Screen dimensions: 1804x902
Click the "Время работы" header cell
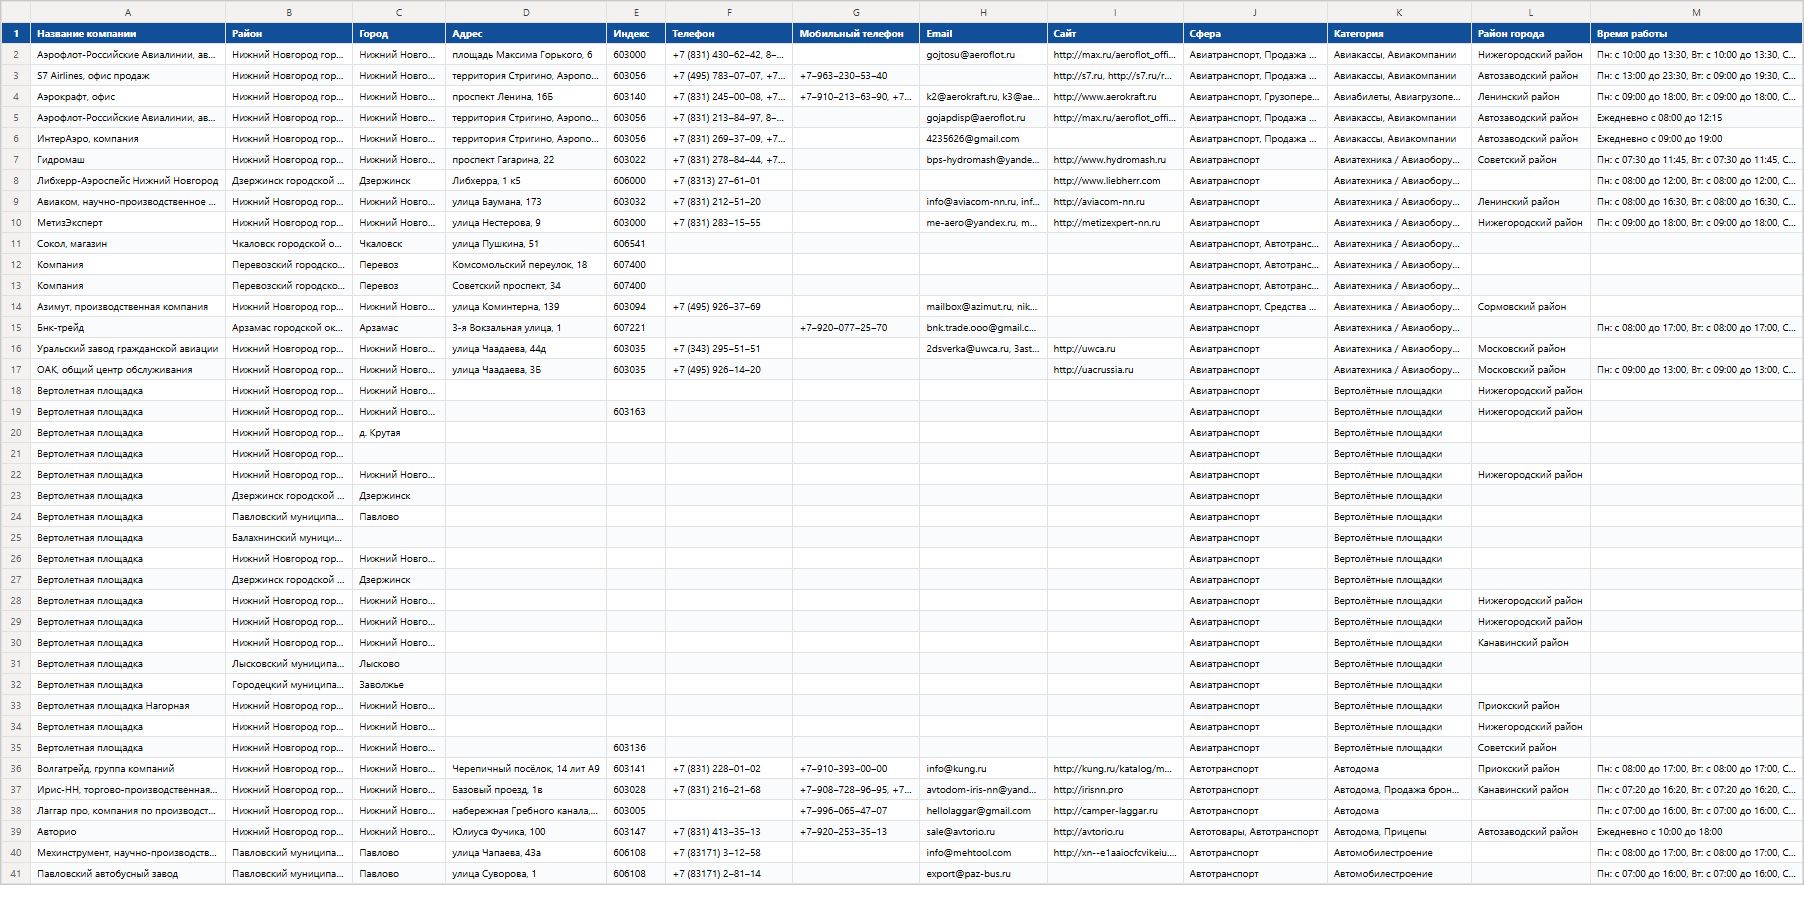pos(1696,33)
